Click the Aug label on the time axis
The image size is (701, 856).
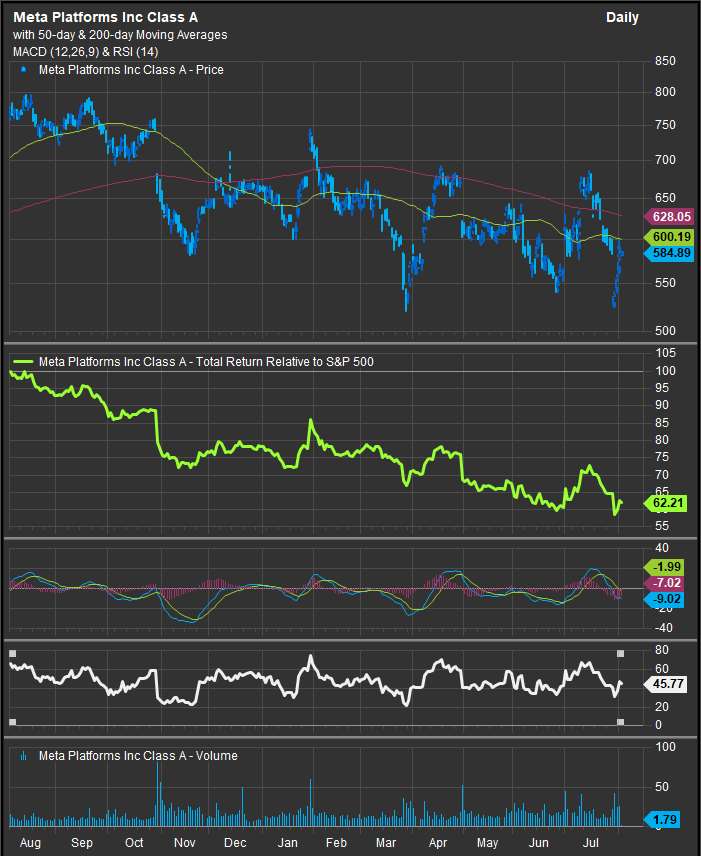click(x=30, y=842)
